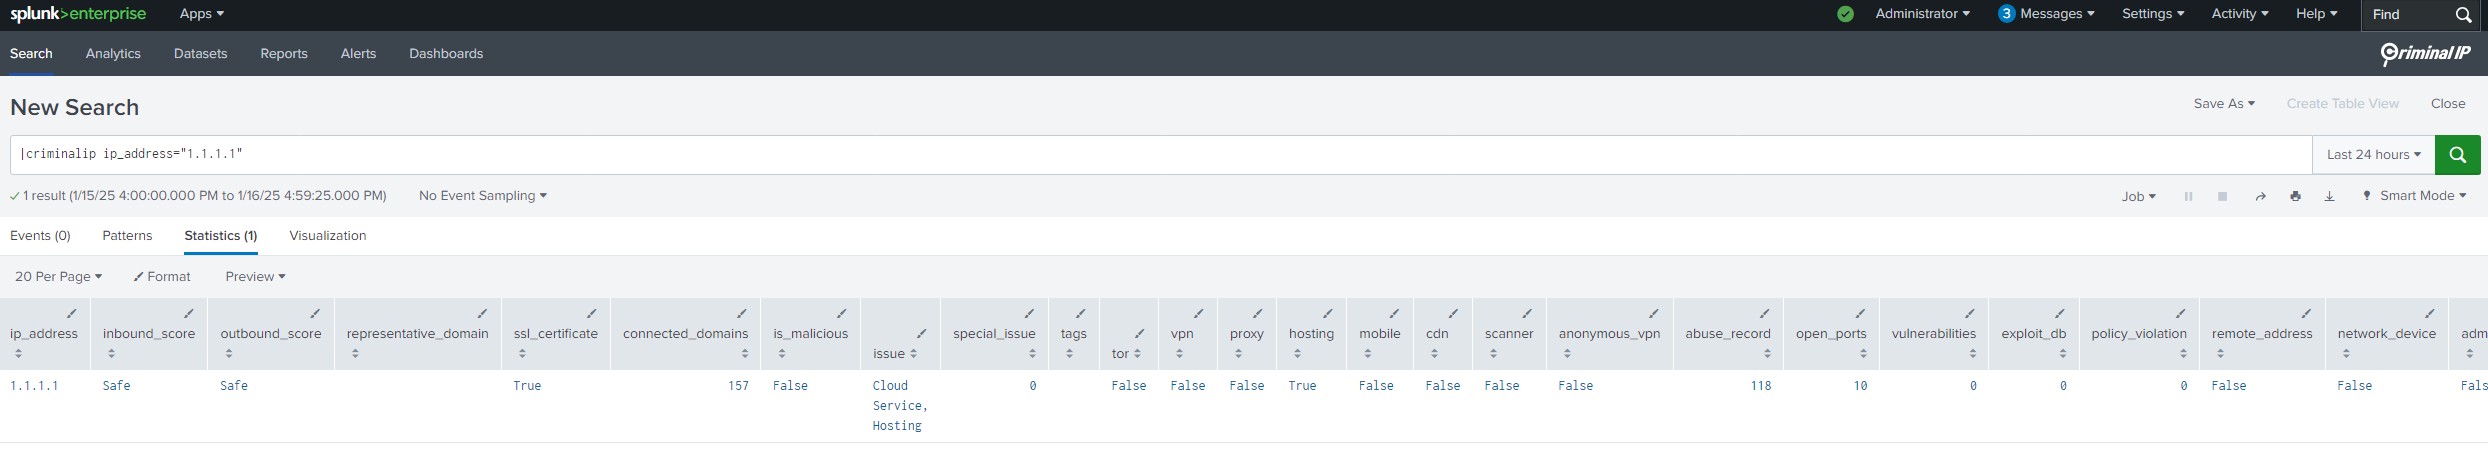Edit the representative_domain column pencil icon
Image resolution: width=2488 pixels, height=450 pixels.
pos(482,314)
